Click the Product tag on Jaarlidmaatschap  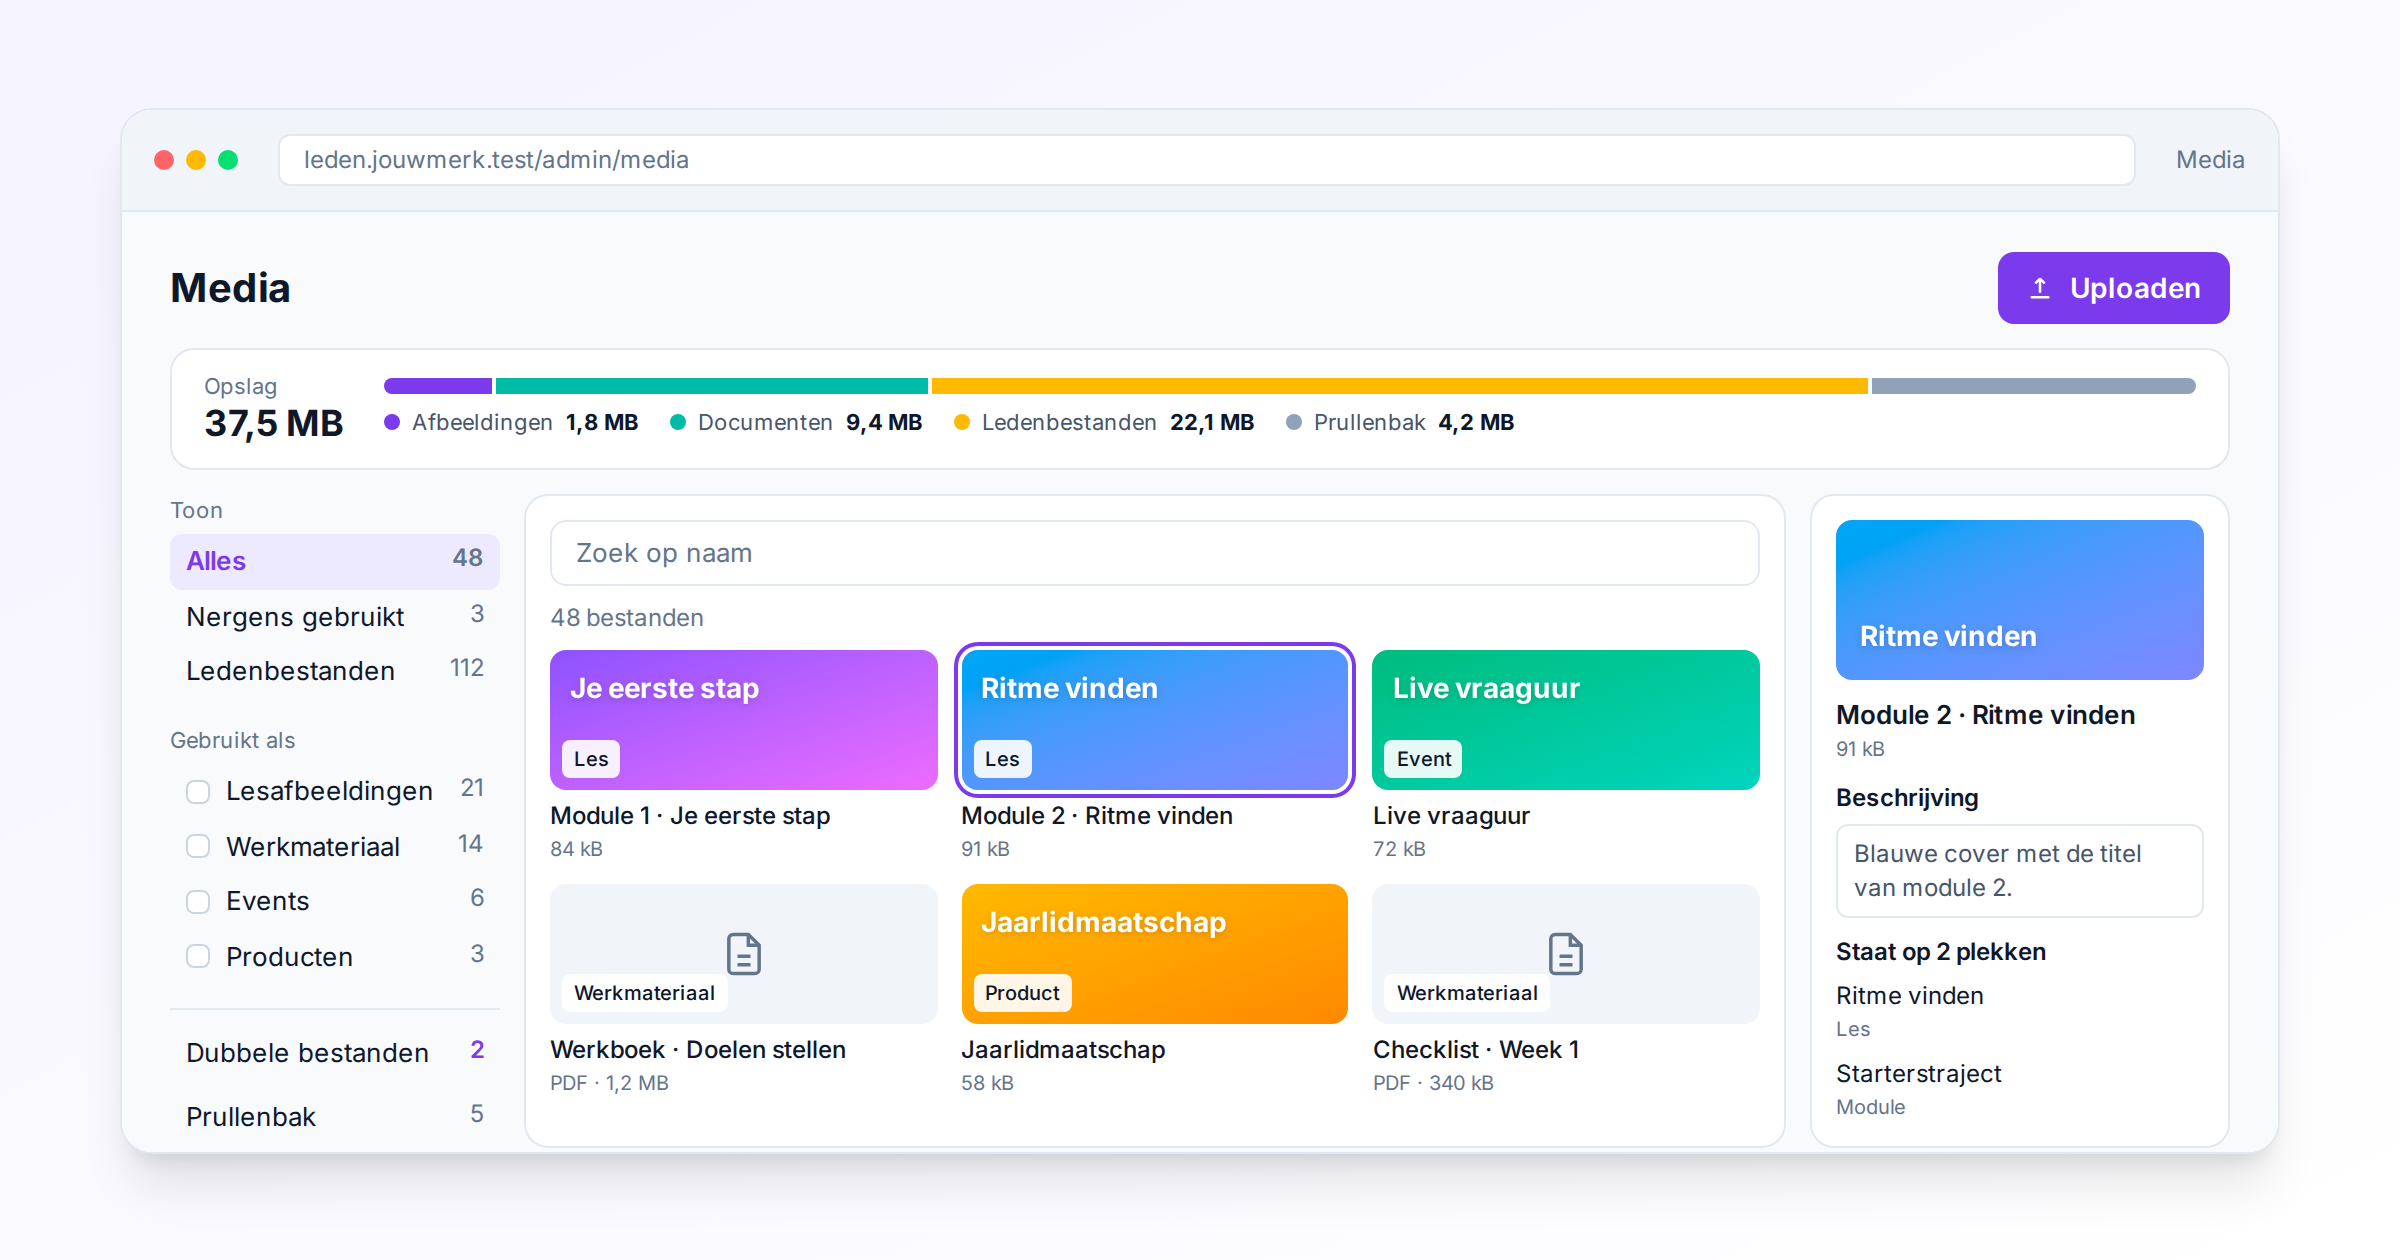tap(1022, 993)
